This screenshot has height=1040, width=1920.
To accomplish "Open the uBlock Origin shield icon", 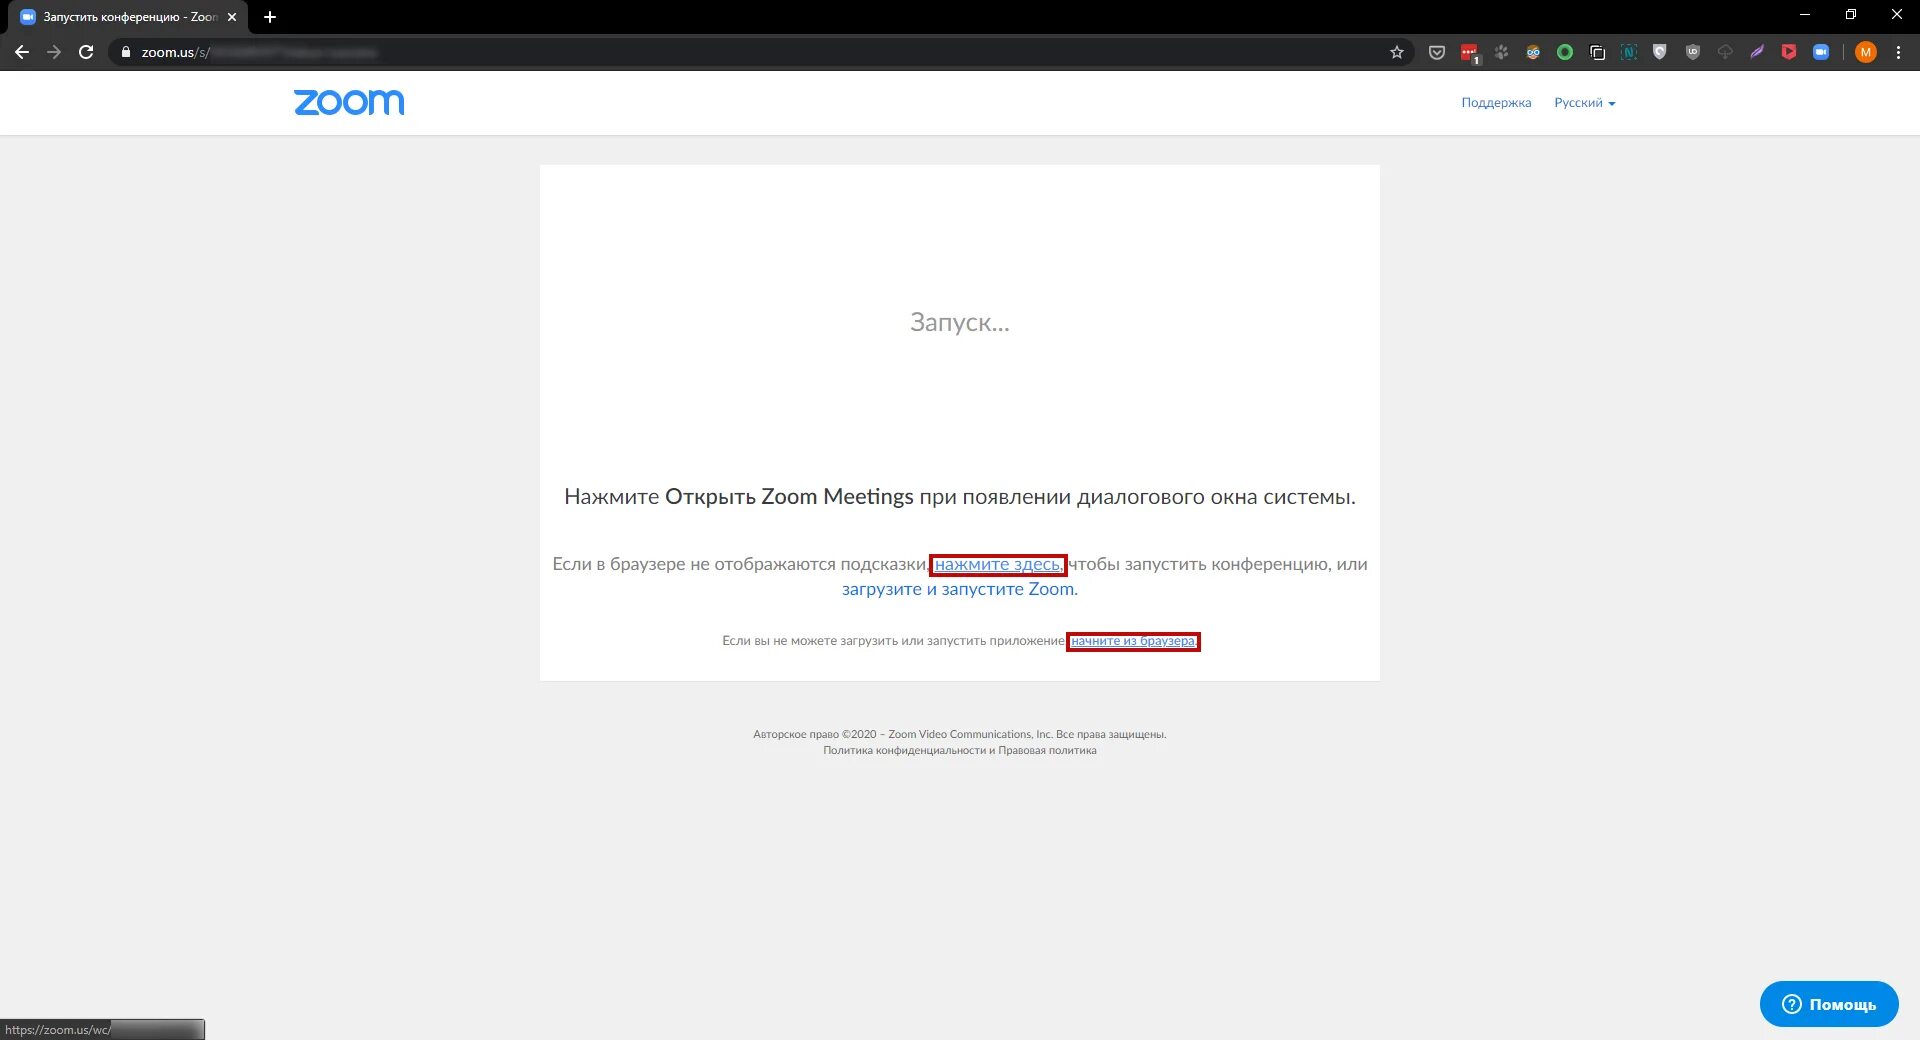I will pos(1693,52).
